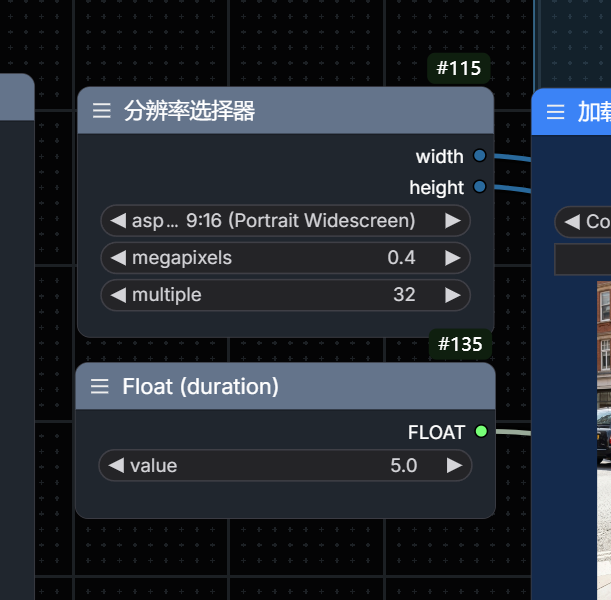Select previous aspect ratio with left arrow

click(x=118, y=221)
